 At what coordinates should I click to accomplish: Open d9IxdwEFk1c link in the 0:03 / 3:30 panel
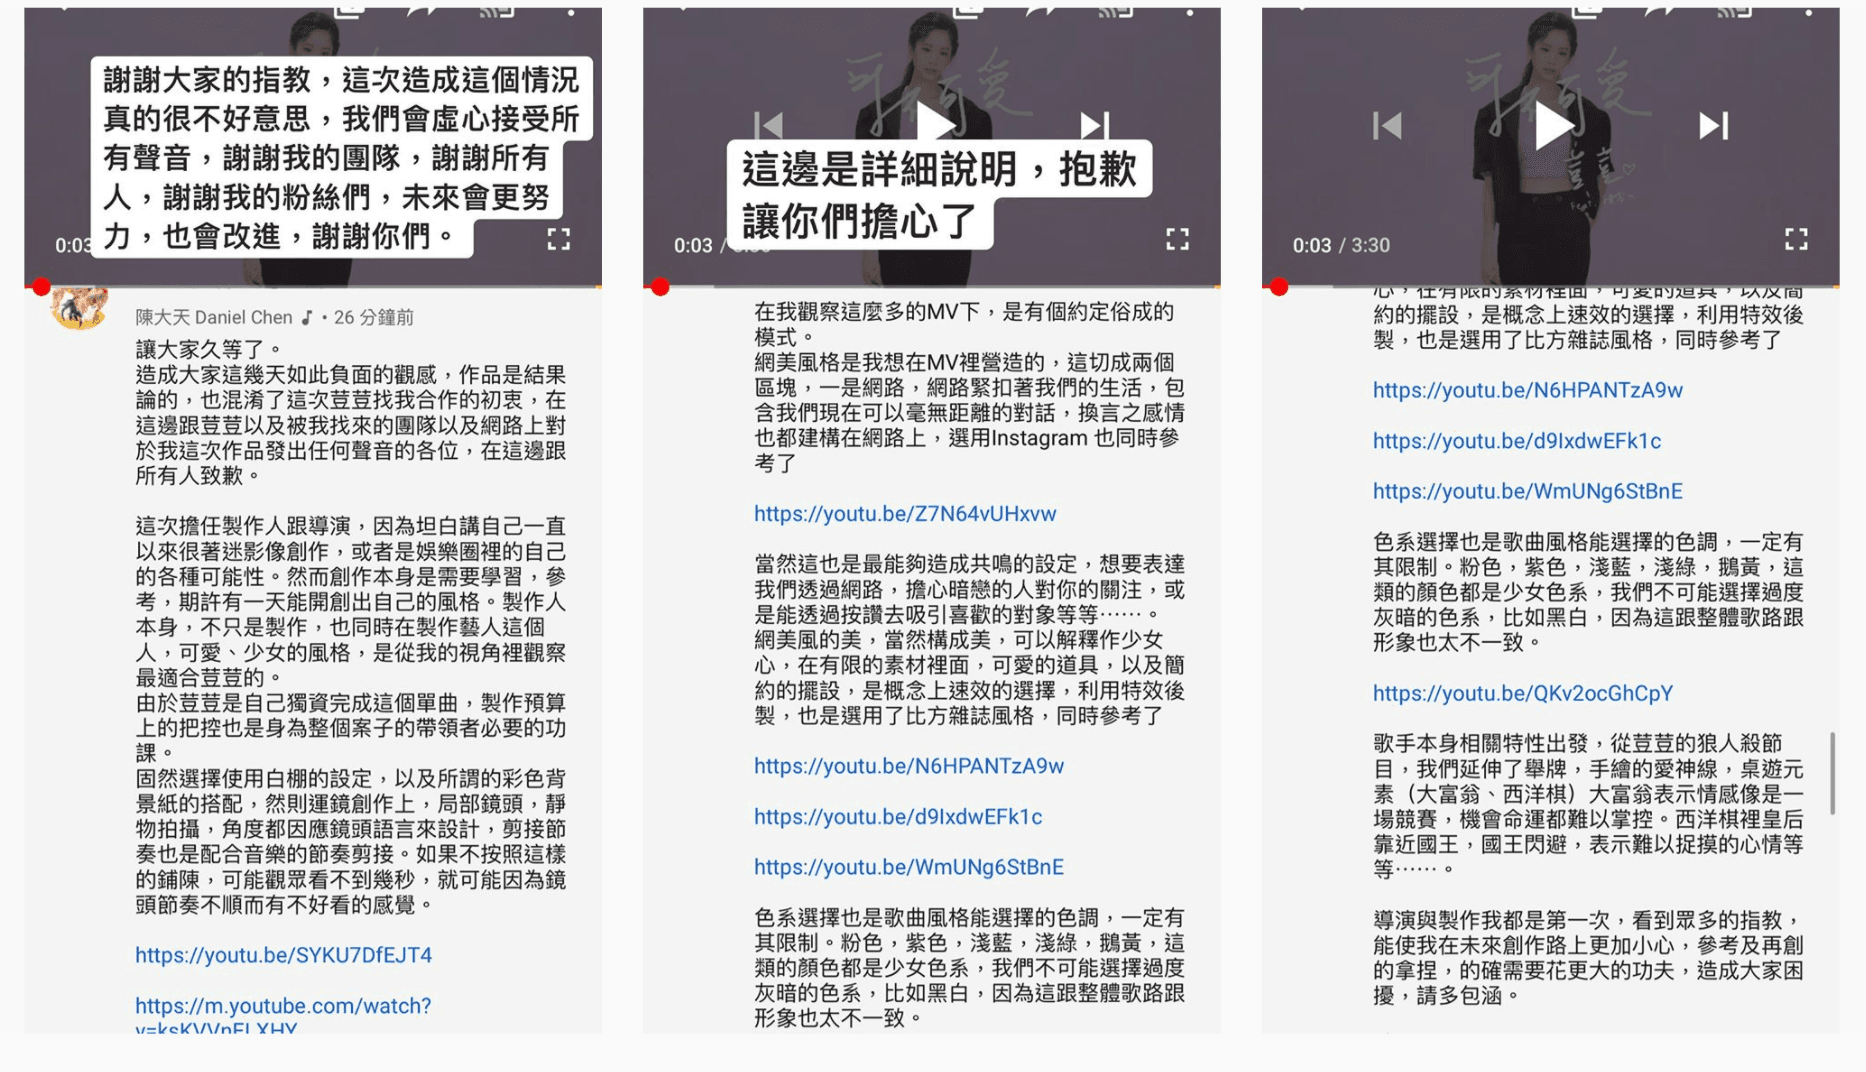[x=1517, y=441]
